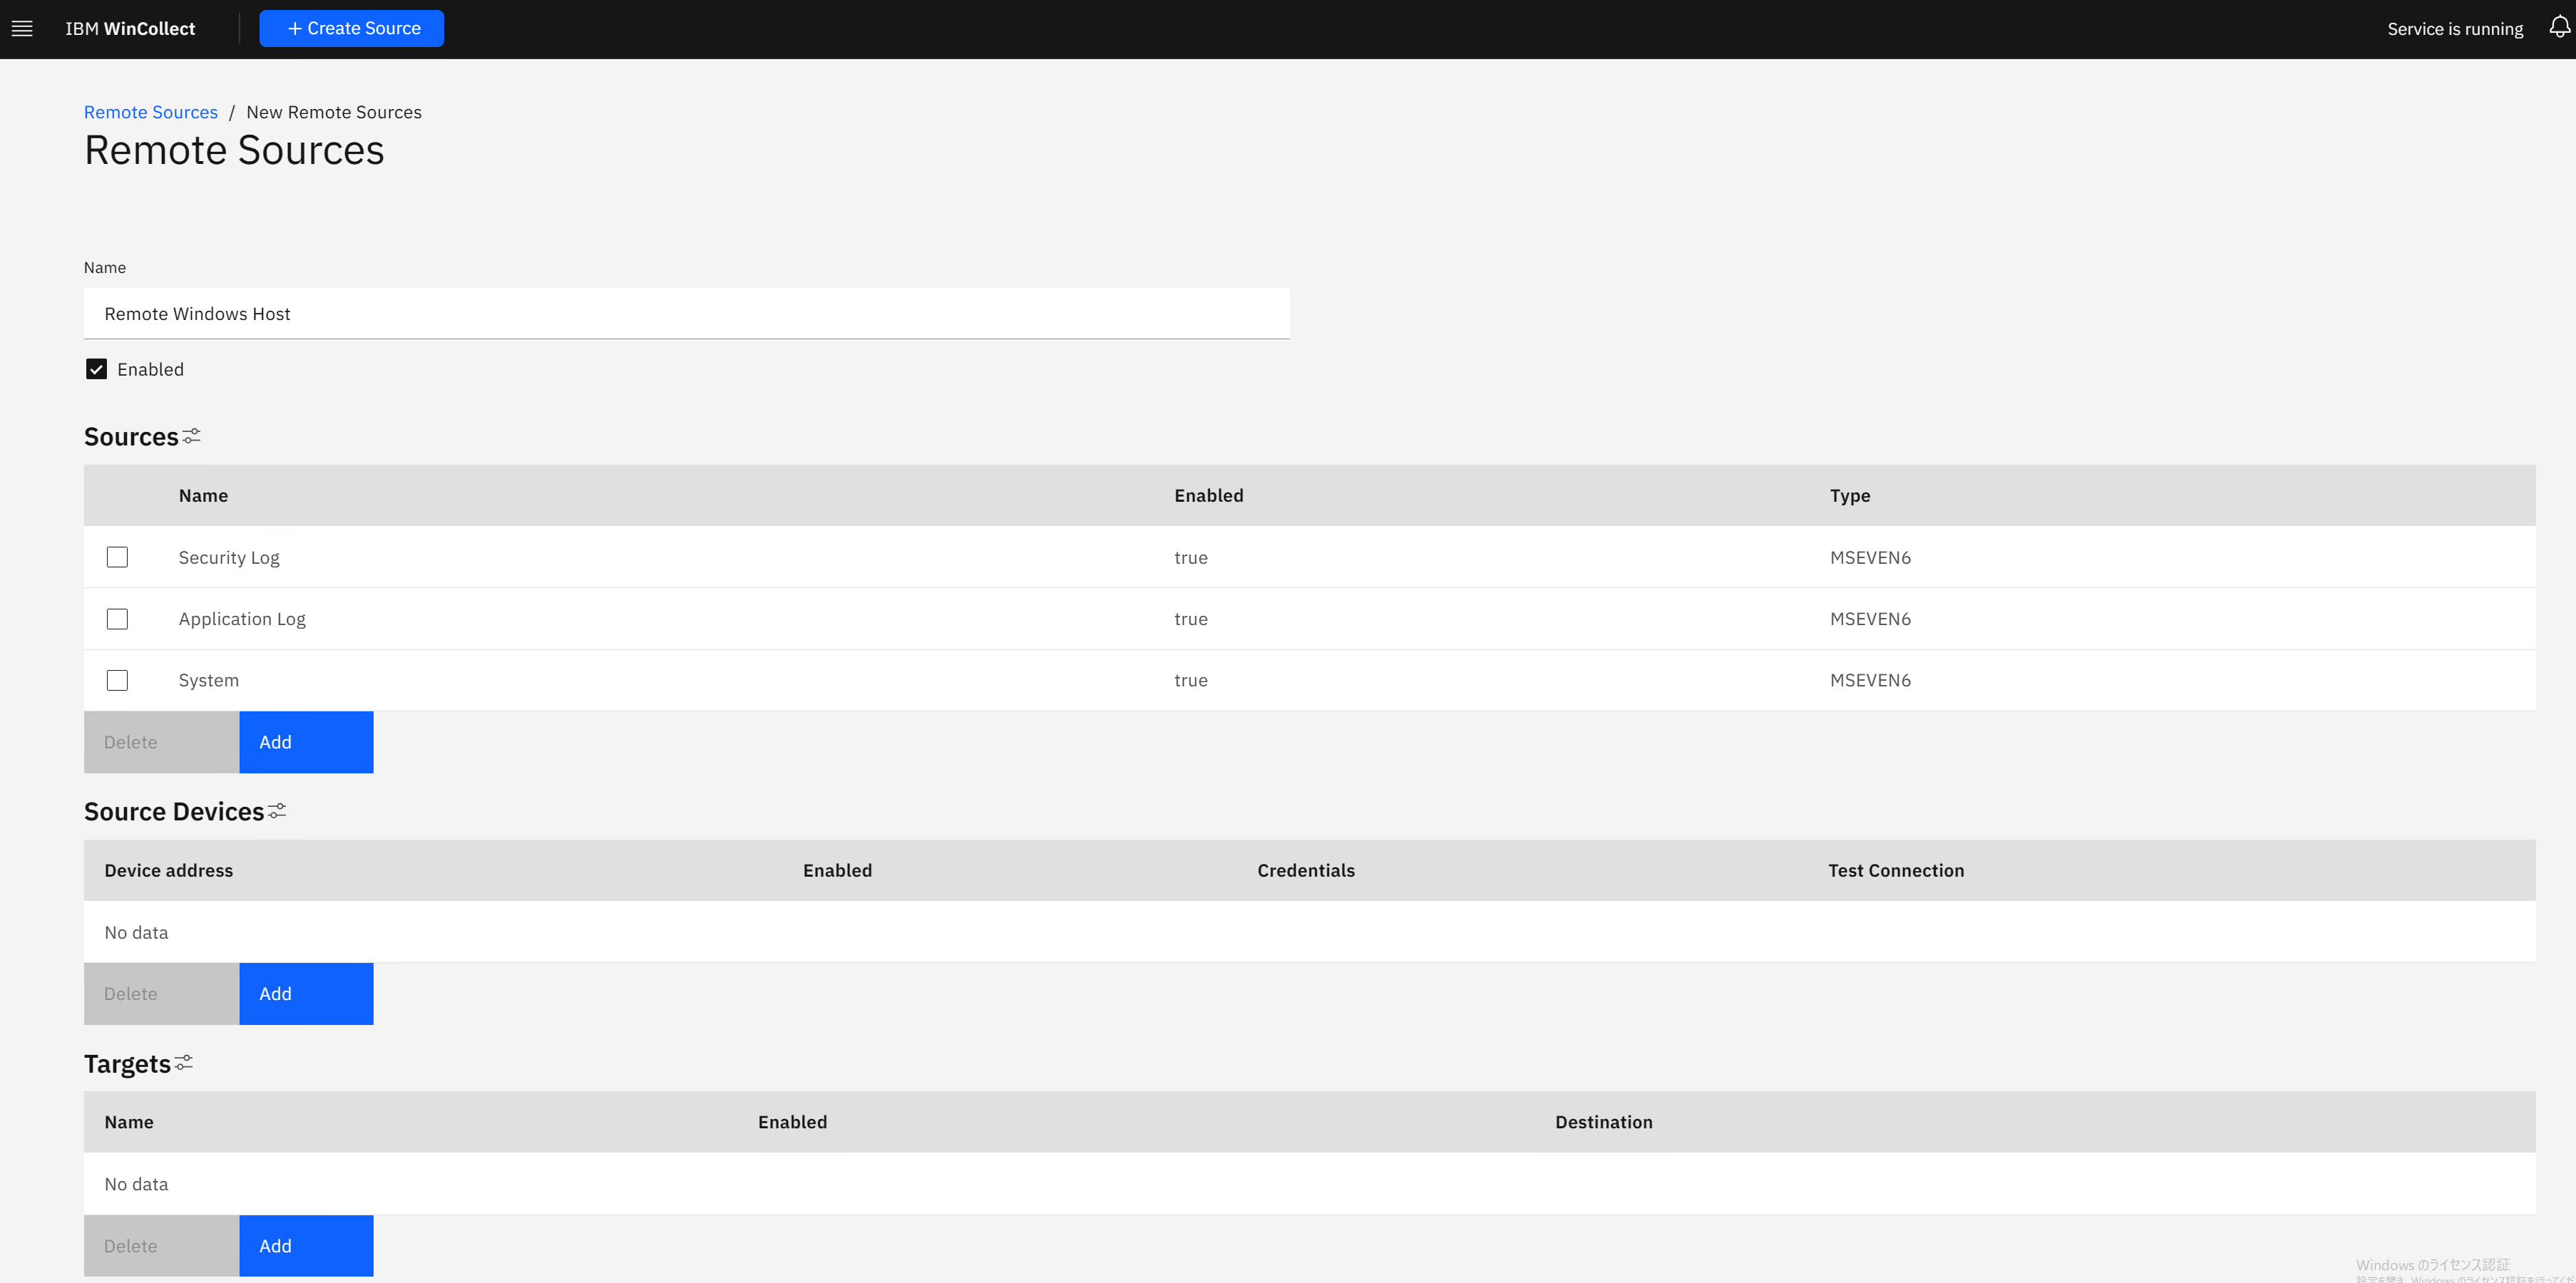
Task: Add a new Target
Action: coord(306,1246)
